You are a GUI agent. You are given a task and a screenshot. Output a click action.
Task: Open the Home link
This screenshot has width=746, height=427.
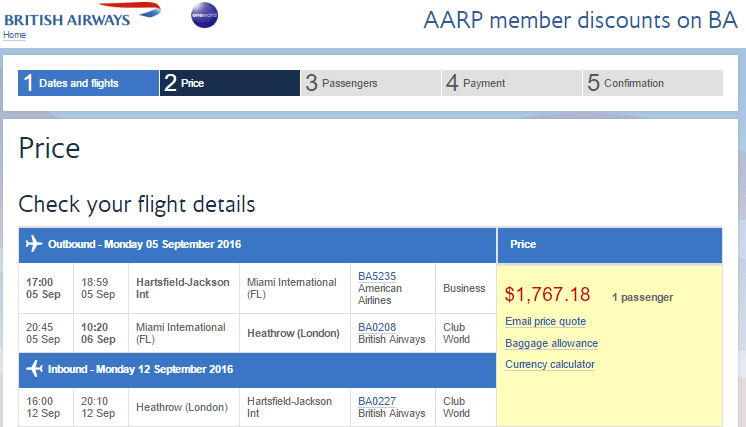(x=14, y=35)
